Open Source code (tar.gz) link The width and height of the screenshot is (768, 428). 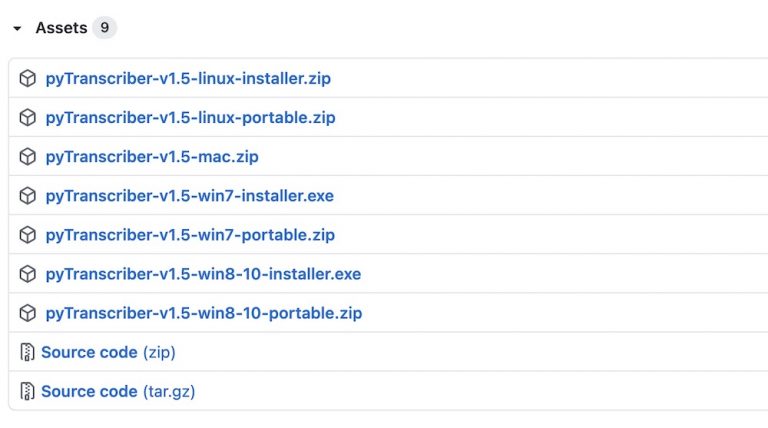pyautogui.click(x=117, y=391)
